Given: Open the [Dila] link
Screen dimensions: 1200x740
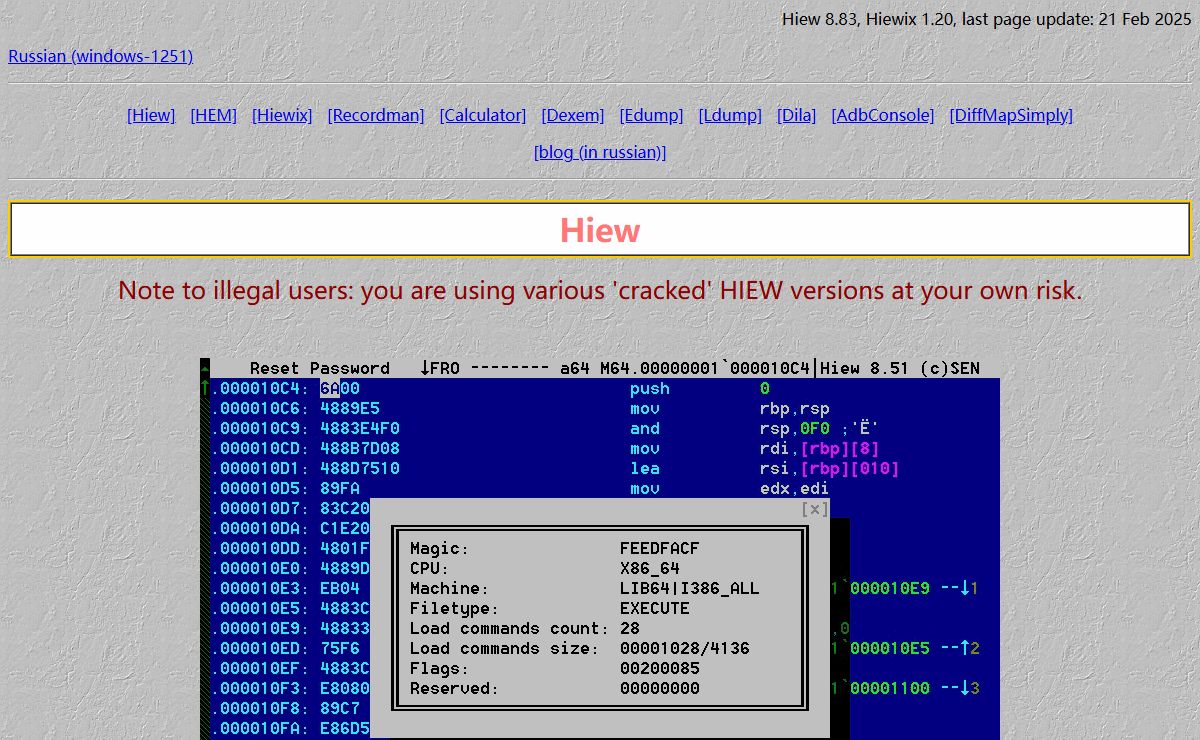Looking at the screenshot, I should click(x=796, y=115).
